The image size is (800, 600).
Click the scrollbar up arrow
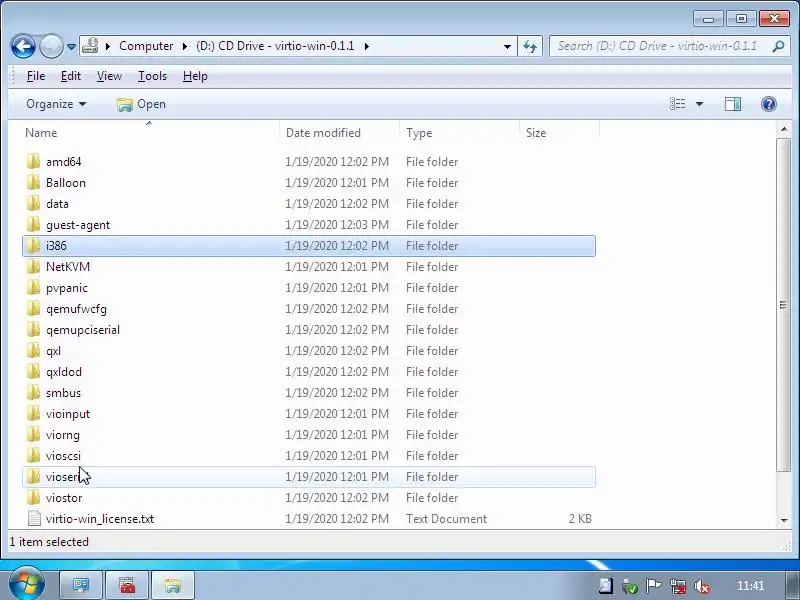point(784,130)
